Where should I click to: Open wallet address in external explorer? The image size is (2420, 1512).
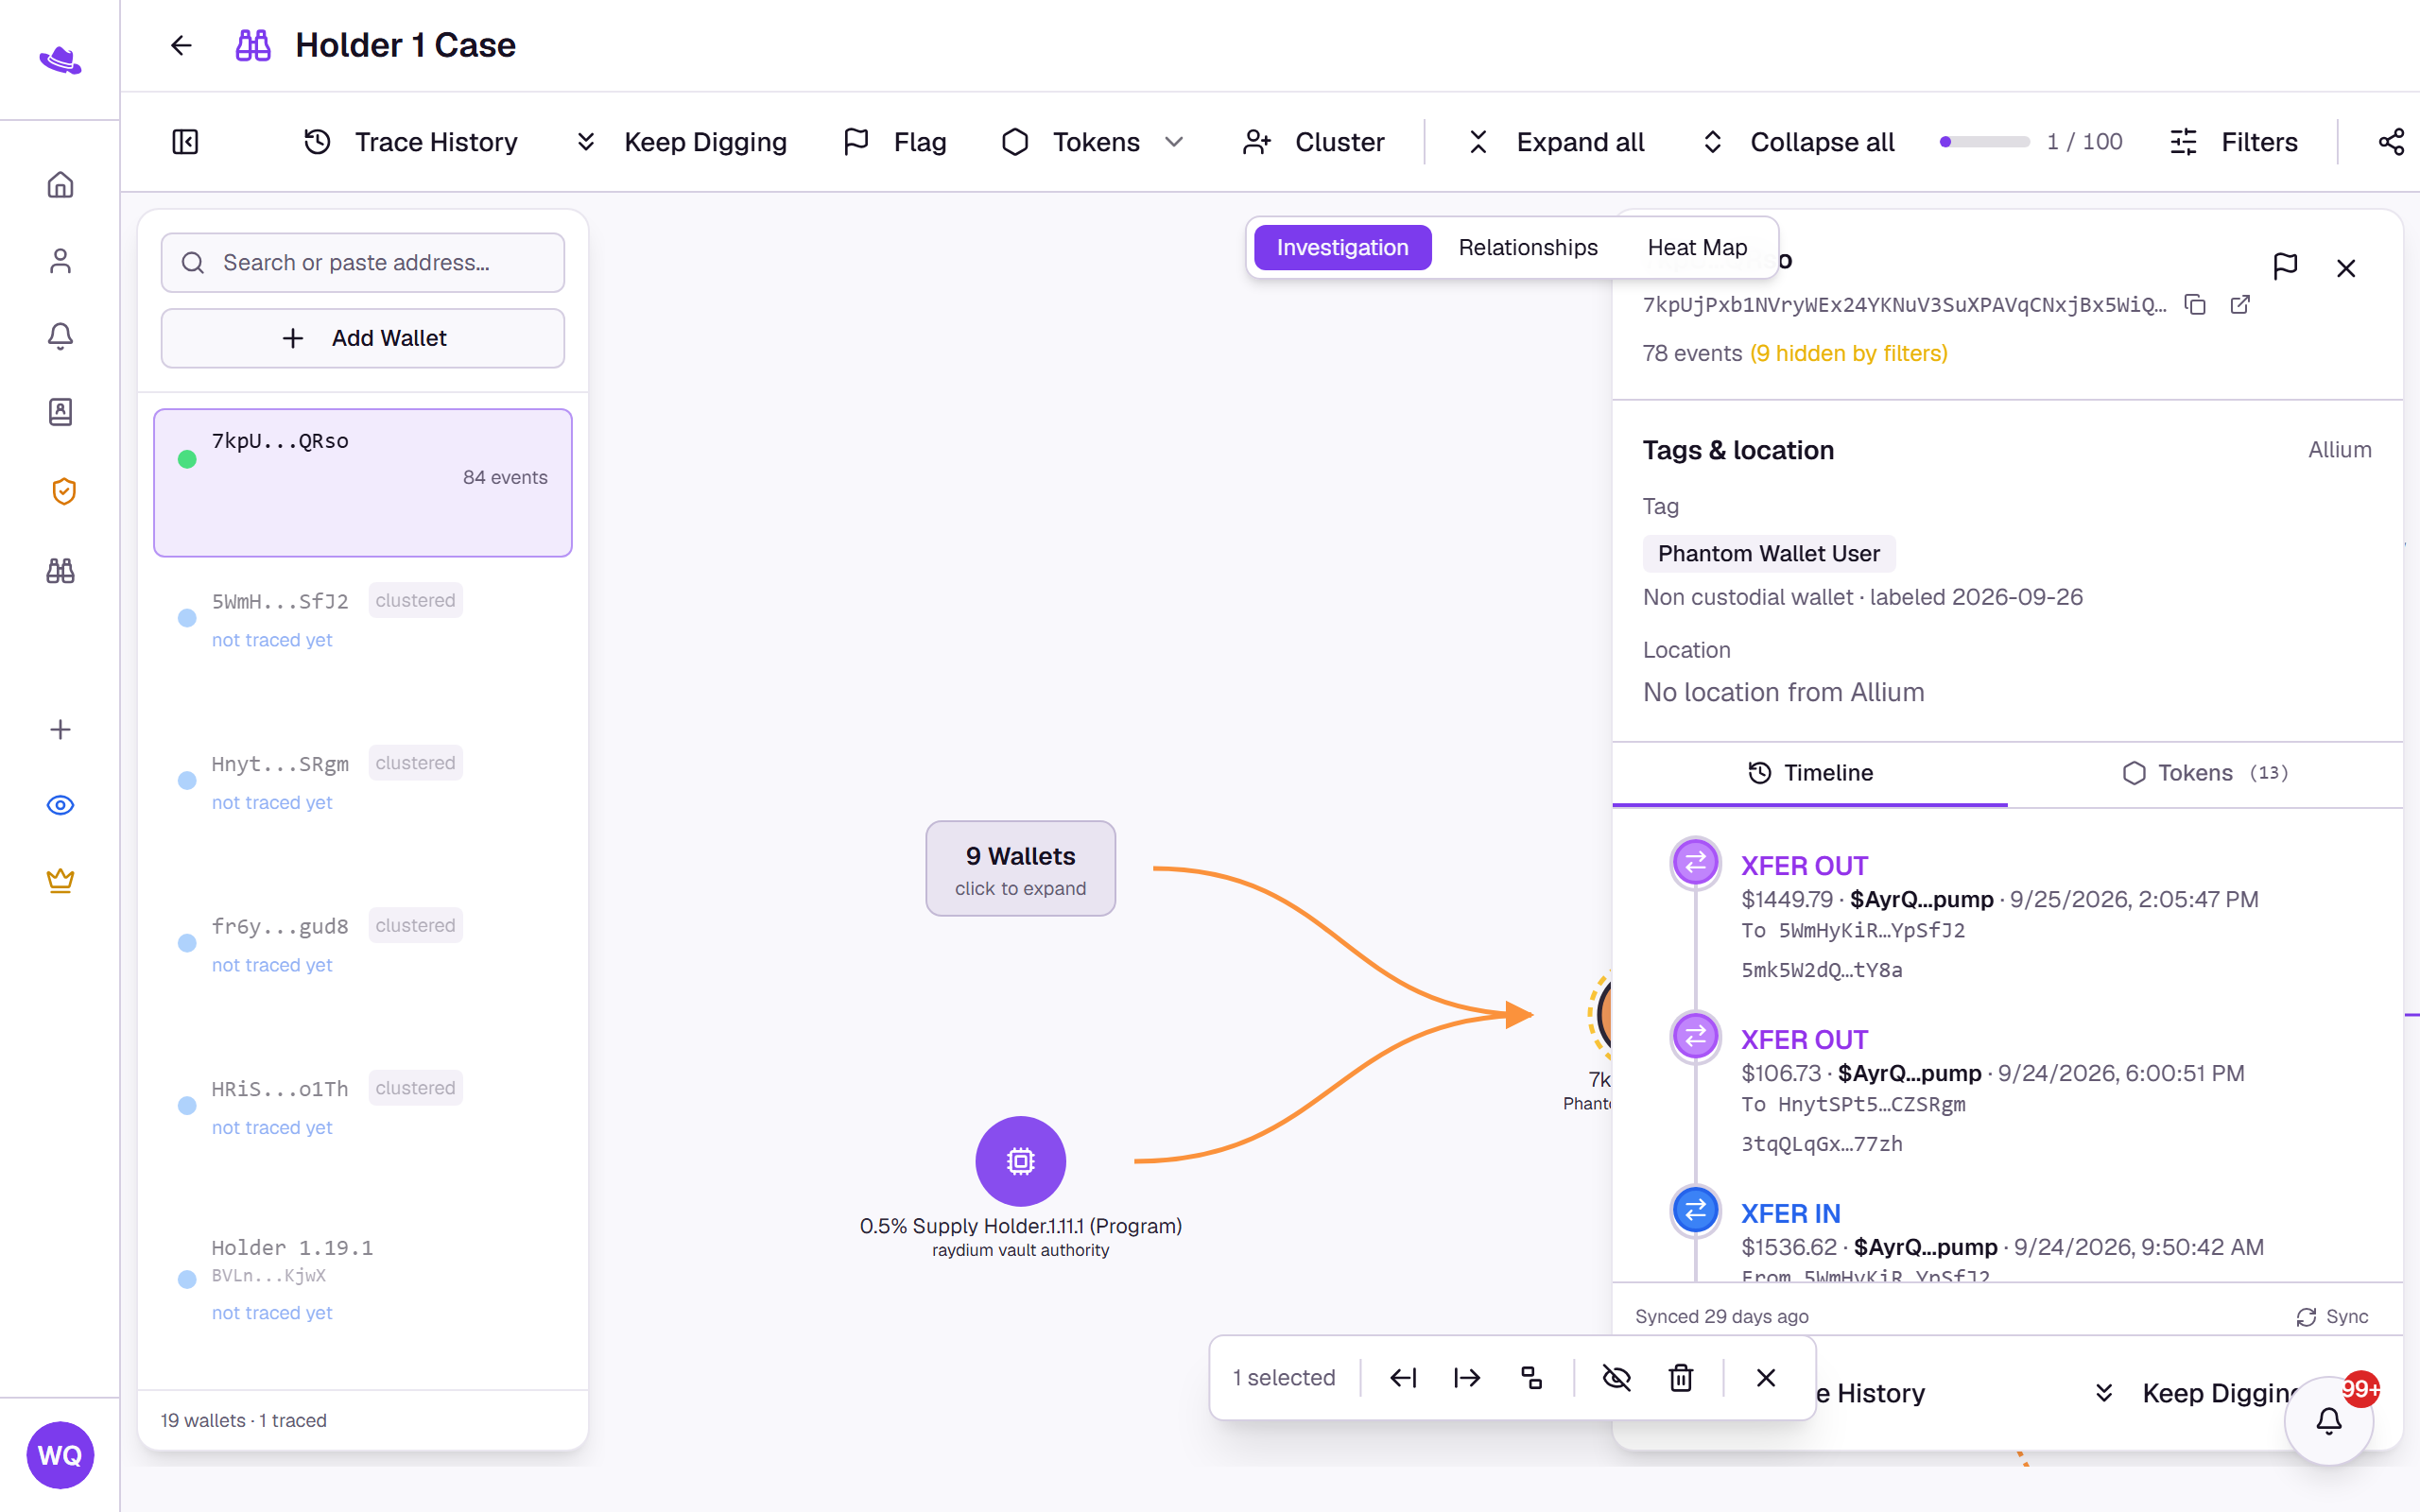tap(2240, 304)
